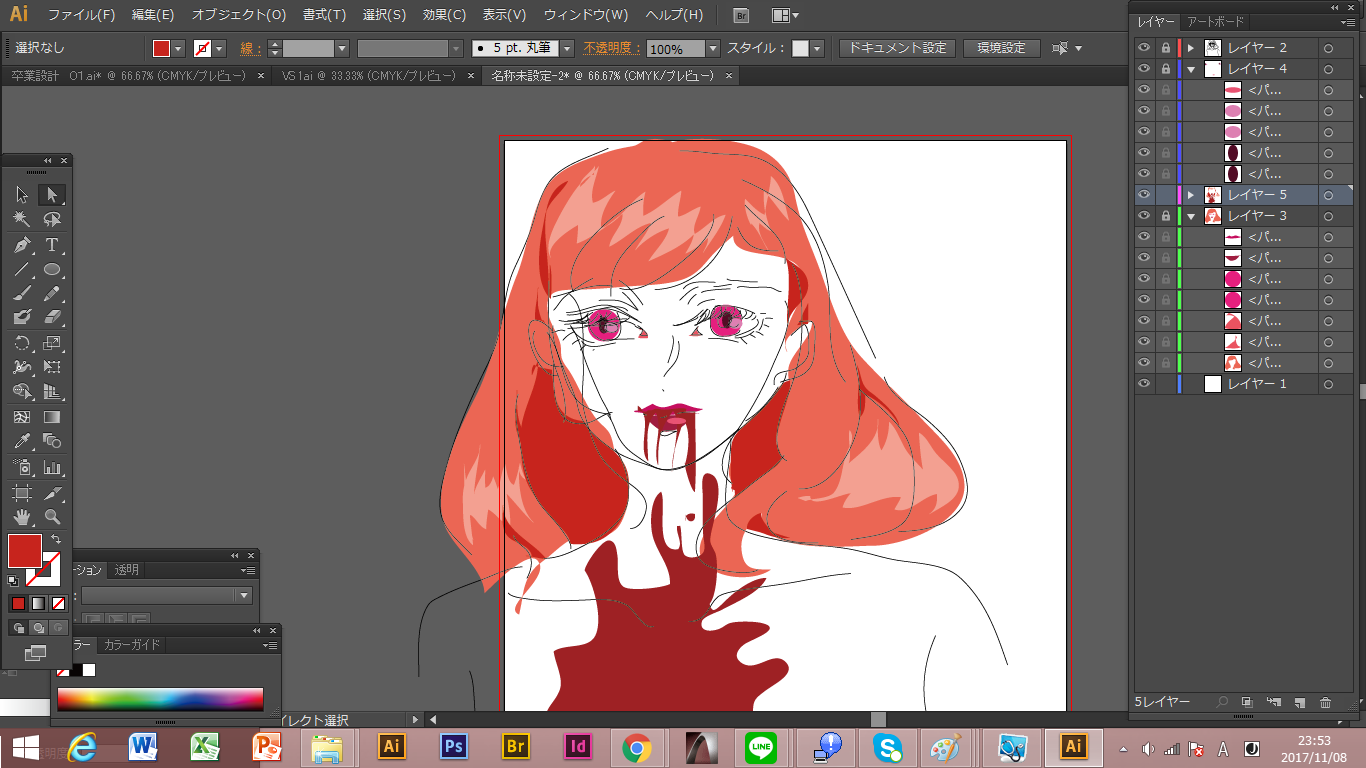Pick a color from the spectrum bar
The width and height of the screenshot is (1366, 768).
pos(160,699)
